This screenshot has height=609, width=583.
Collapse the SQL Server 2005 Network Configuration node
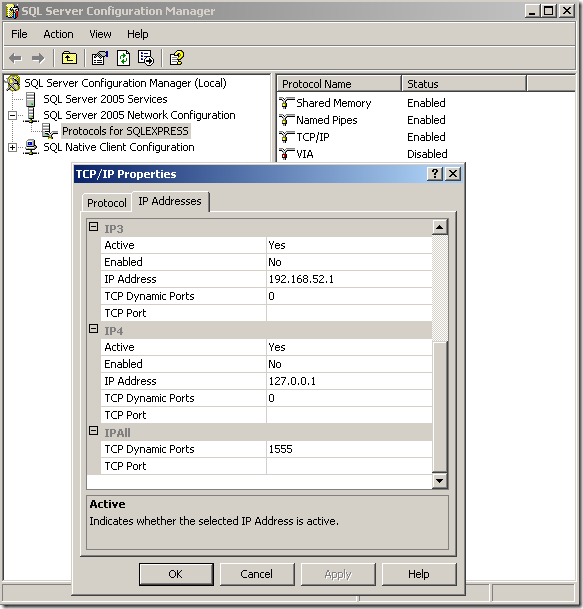tap(12, 115)
